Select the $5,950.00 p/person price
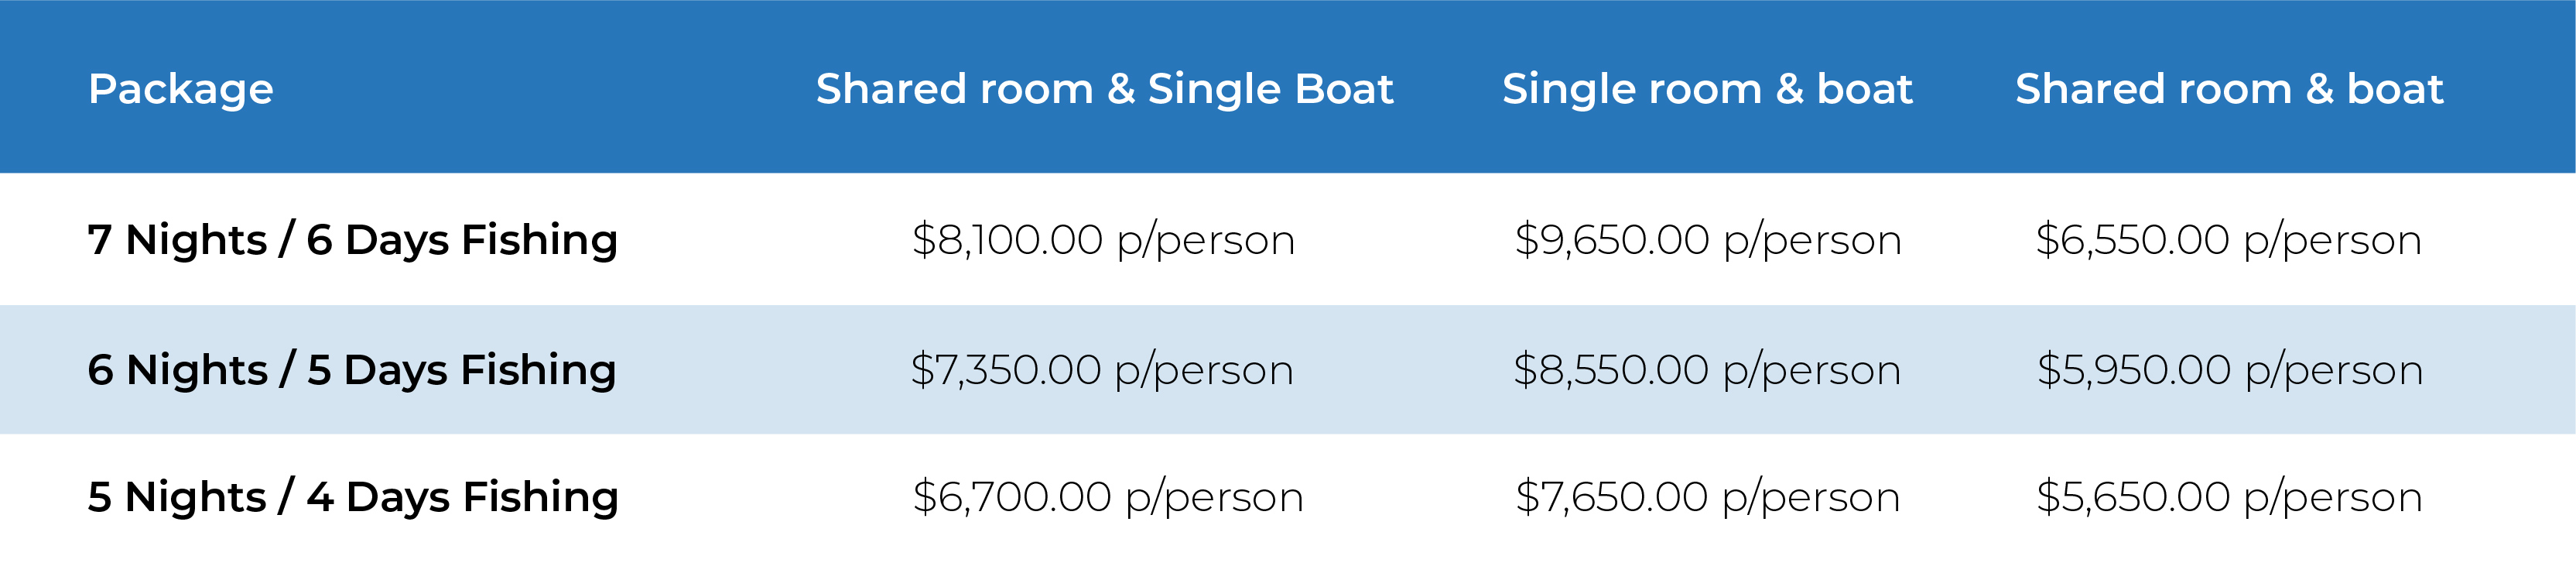The height and width of the screenshot is (563, 2576). [x=2230, y=371]
